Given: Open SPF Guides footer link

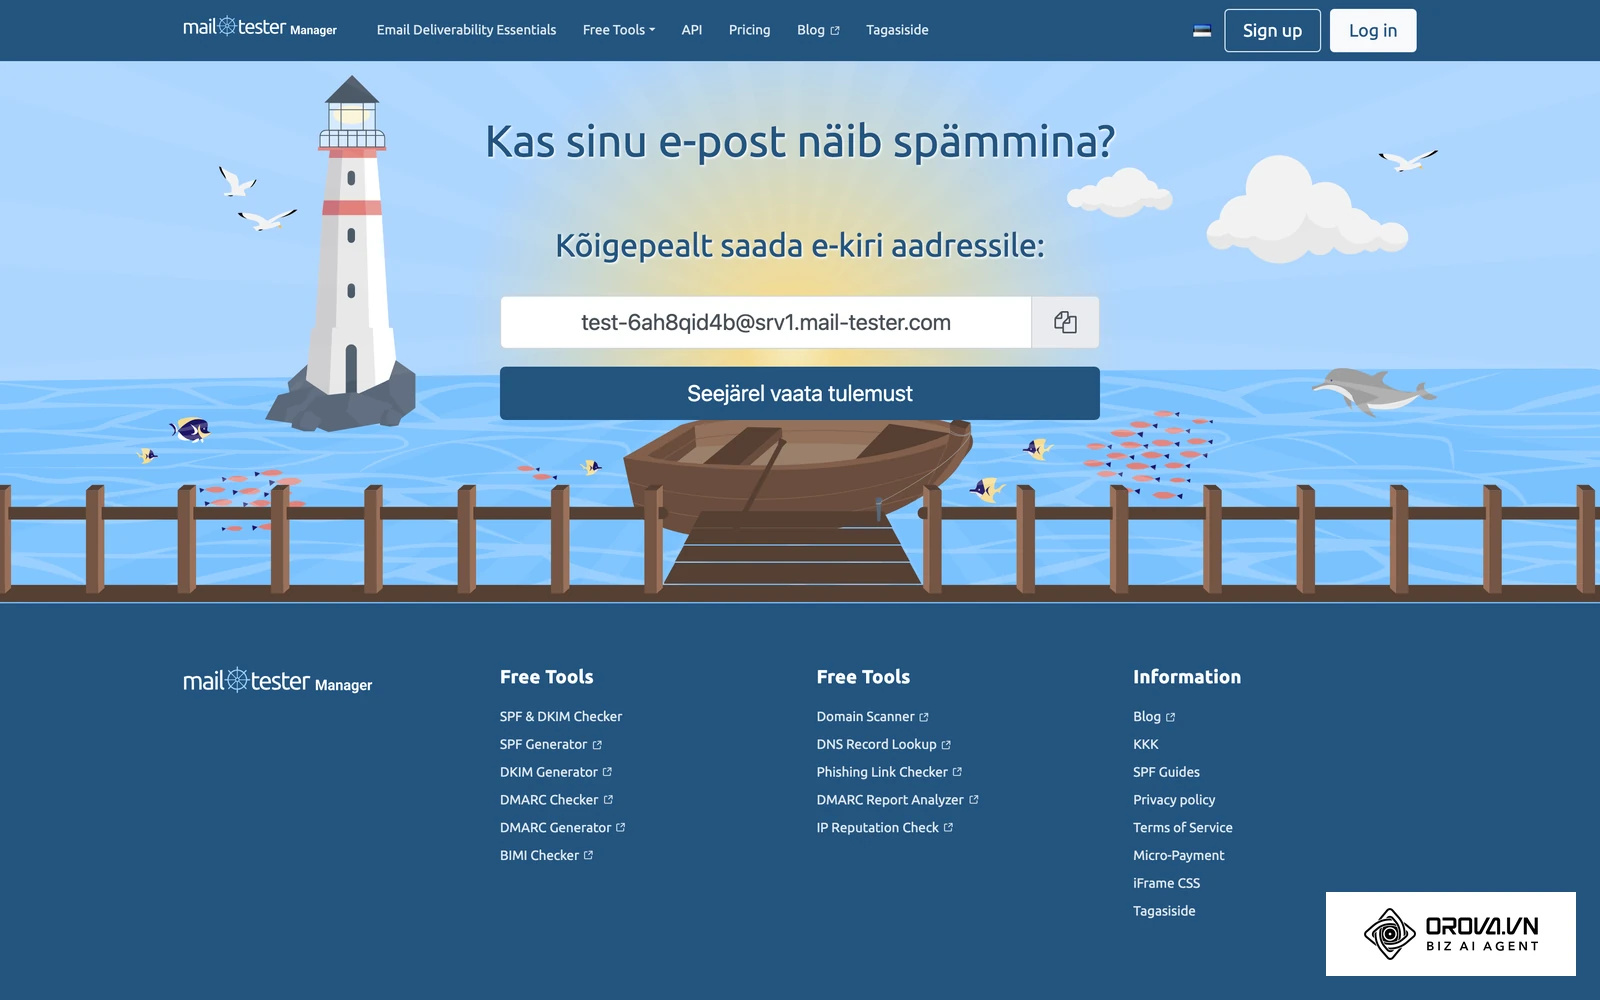Looking at the screenshot, I should point(1166,772).
